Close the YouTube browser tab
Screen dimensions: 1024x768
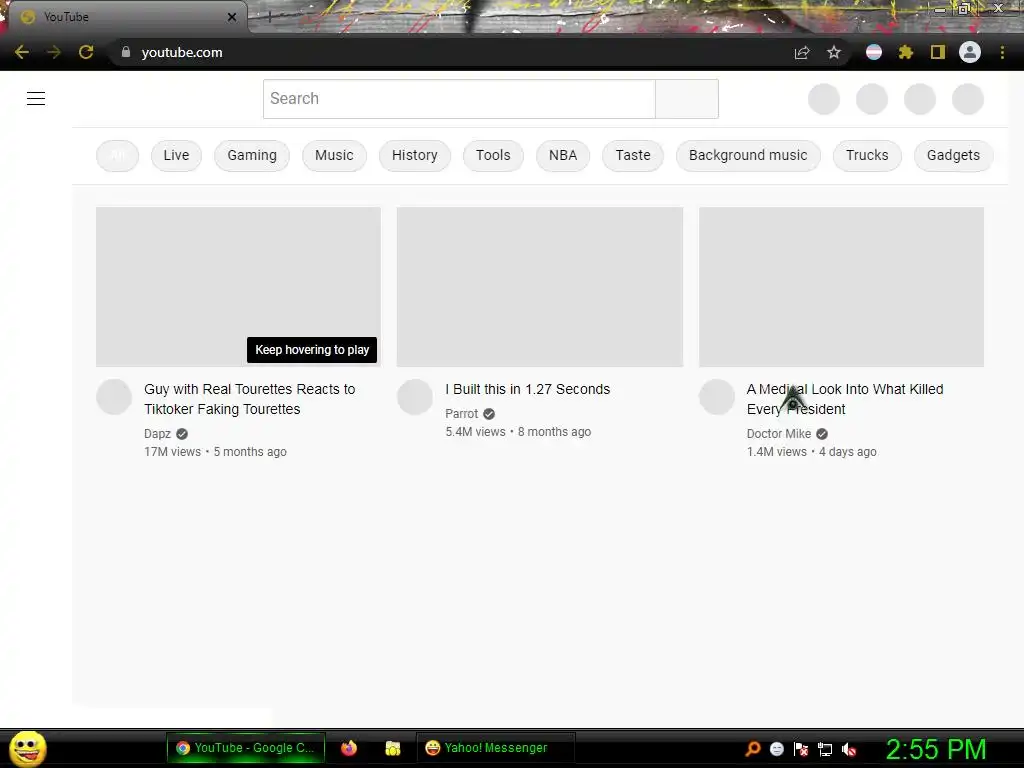coord(232,17)
